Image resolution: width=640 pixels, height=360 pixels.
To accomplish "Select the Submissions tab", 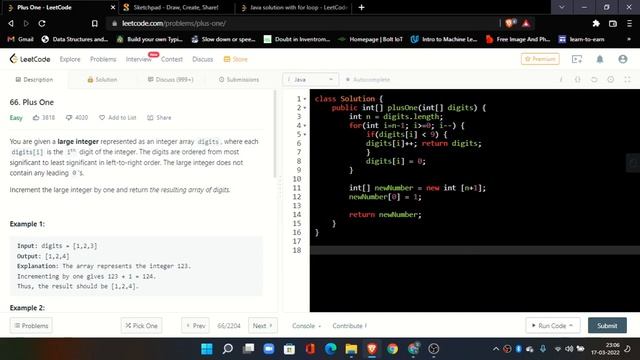I will [239, 80].
